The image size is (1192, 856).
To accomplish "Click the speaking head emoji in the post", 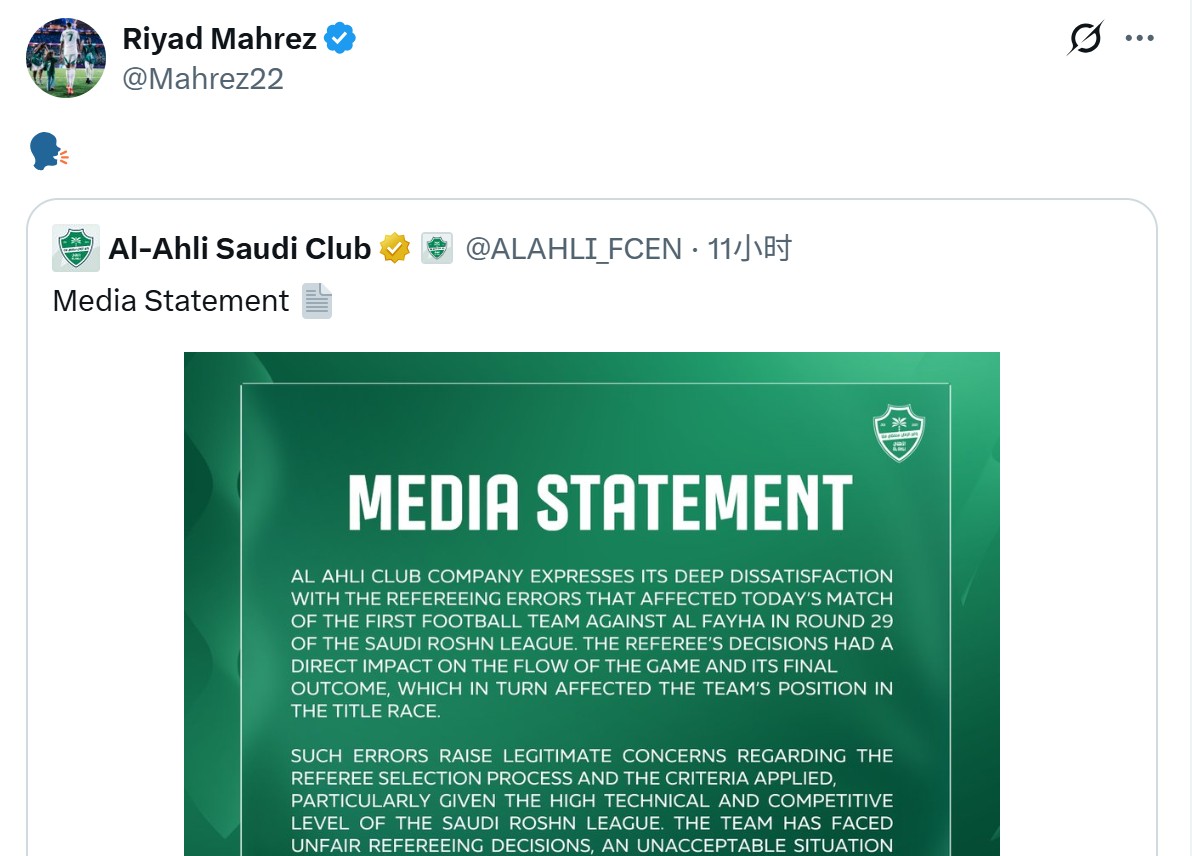I will point(49,152).
